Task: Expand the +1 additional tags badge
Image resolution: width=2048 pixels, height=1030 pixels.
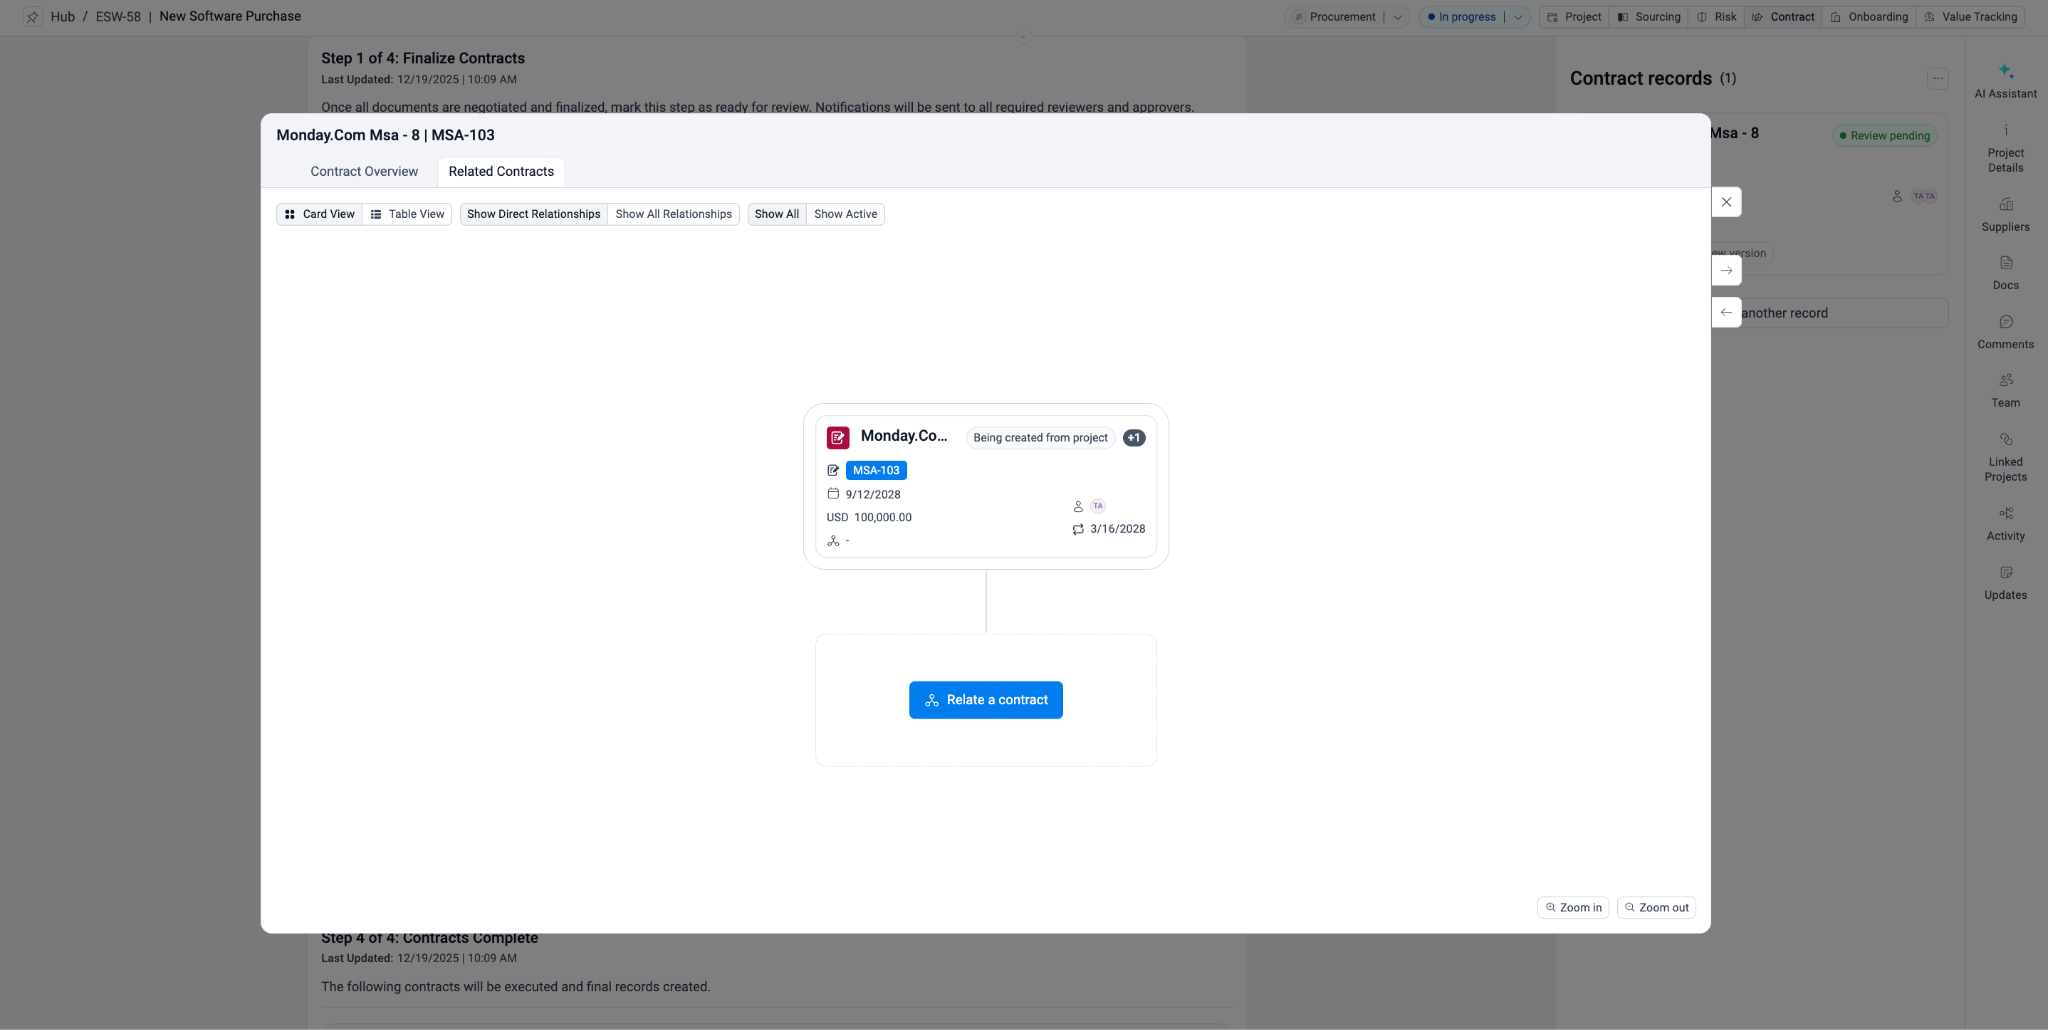Action: pyautogui.click(x=1133, y=438)
